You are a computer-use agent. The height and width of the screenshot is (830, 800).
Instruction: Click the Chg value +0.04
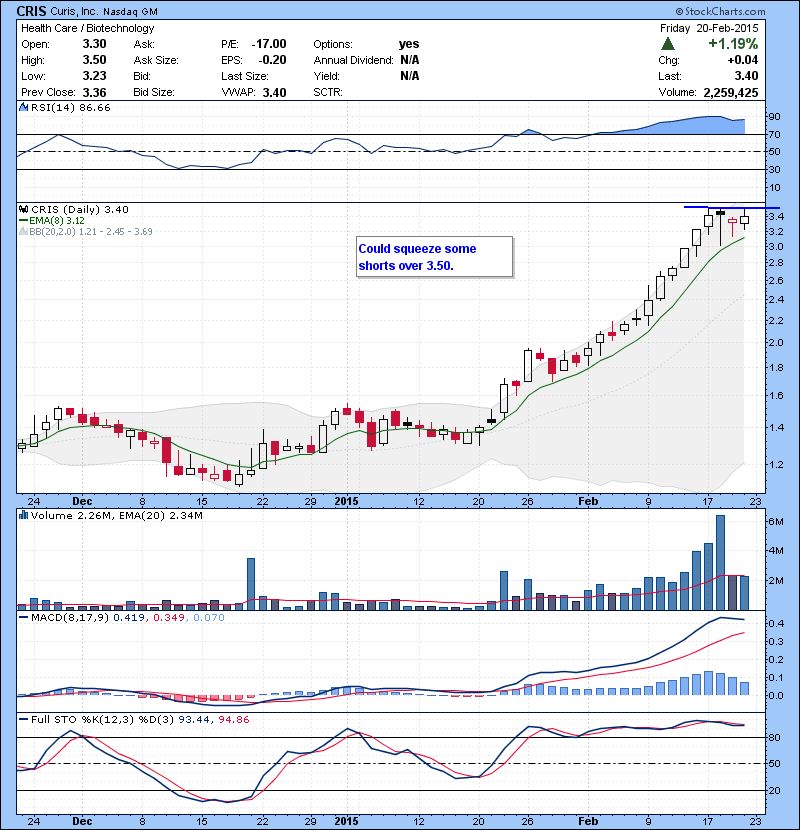743,60
